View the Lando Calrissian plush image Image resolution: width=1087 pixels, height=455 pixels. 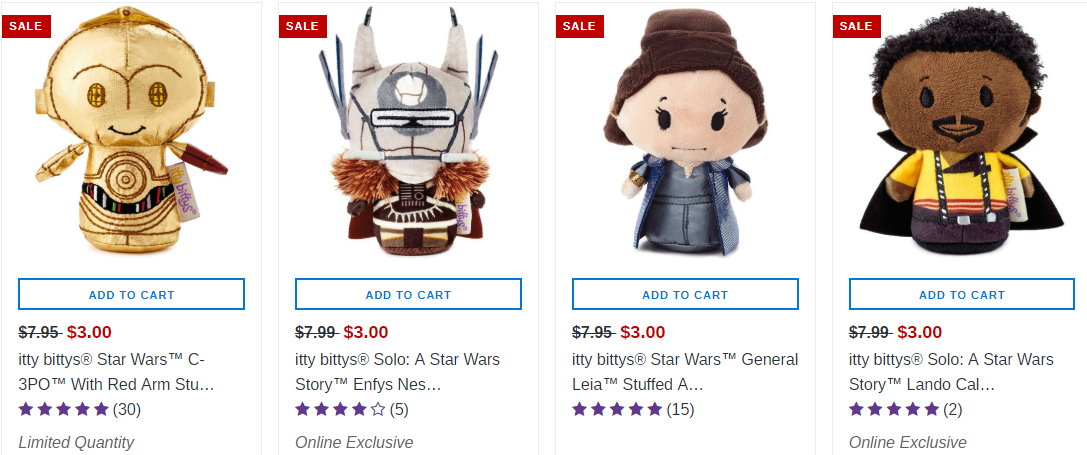click(962, 140)
